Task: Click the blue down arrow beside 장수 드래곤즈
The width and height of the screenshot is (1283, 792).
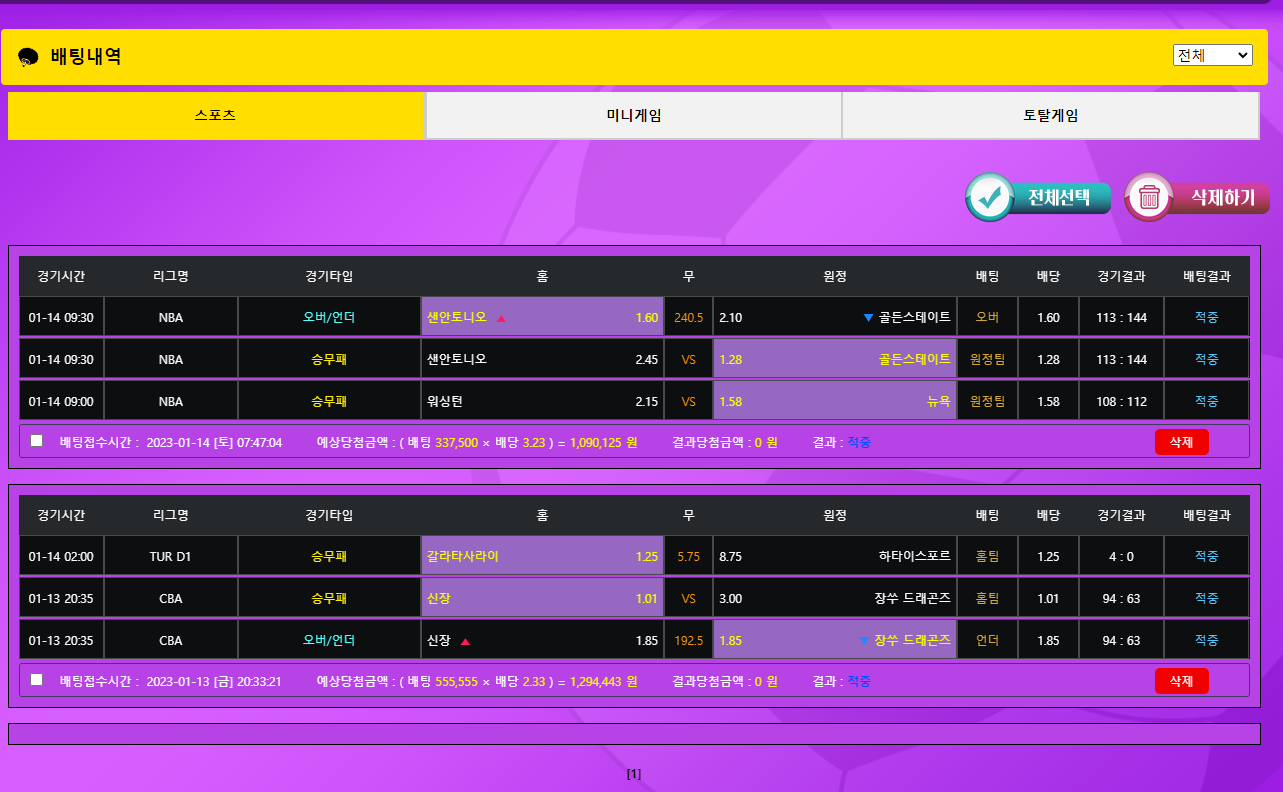Action: 863,641
